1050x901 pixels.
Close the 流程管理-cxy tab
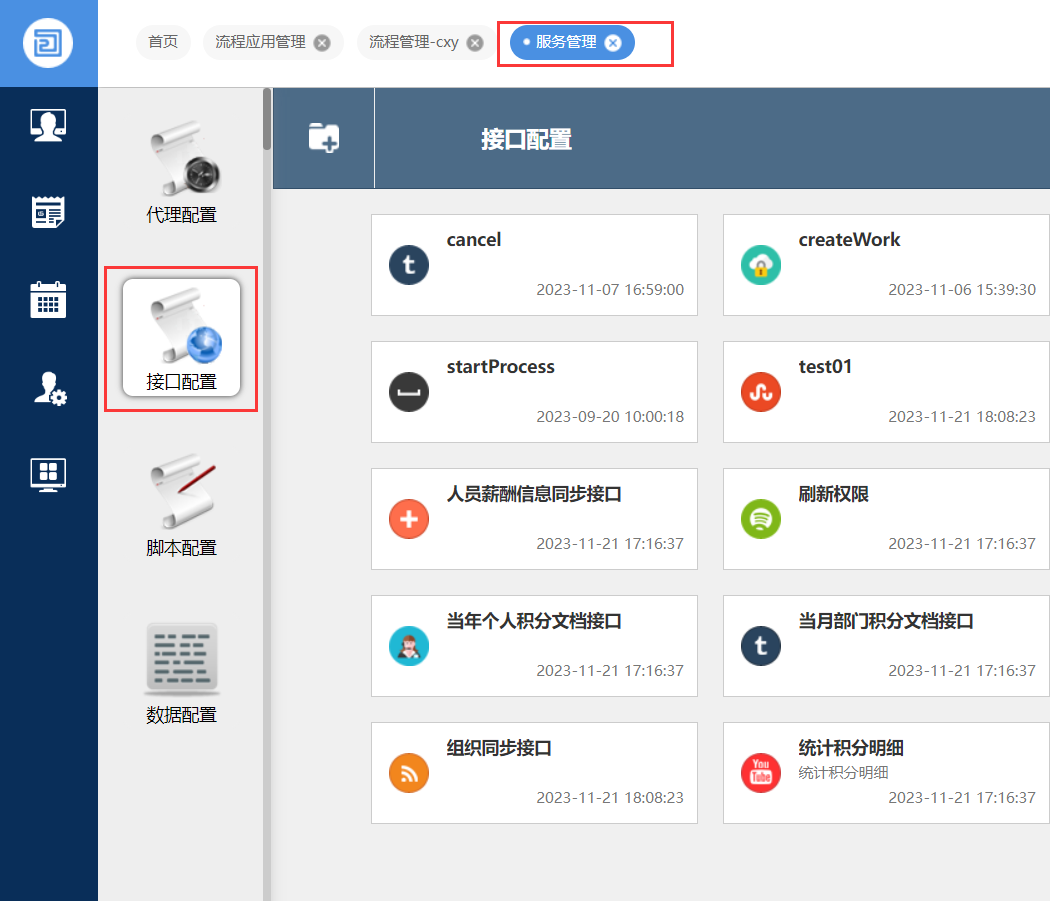tap(475, 43)
